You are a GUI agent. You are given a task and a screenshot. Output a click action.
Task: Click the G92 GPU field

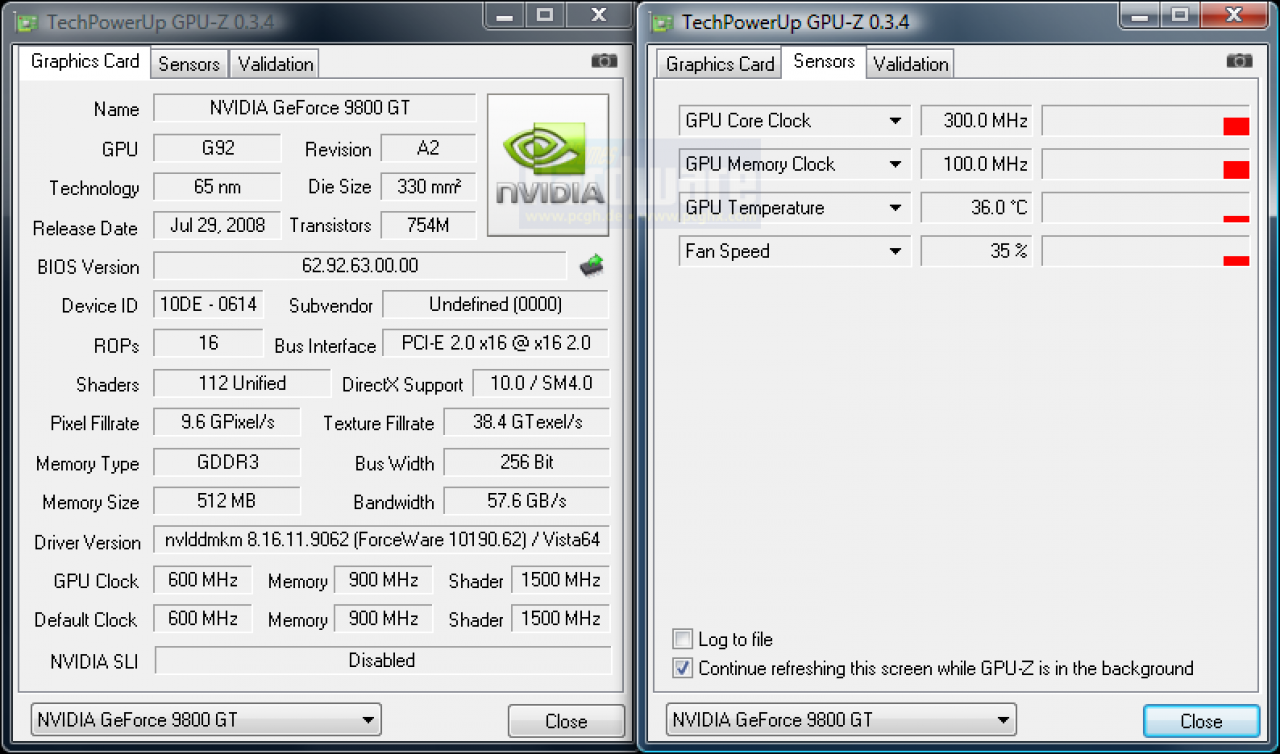tap(217, 148)
